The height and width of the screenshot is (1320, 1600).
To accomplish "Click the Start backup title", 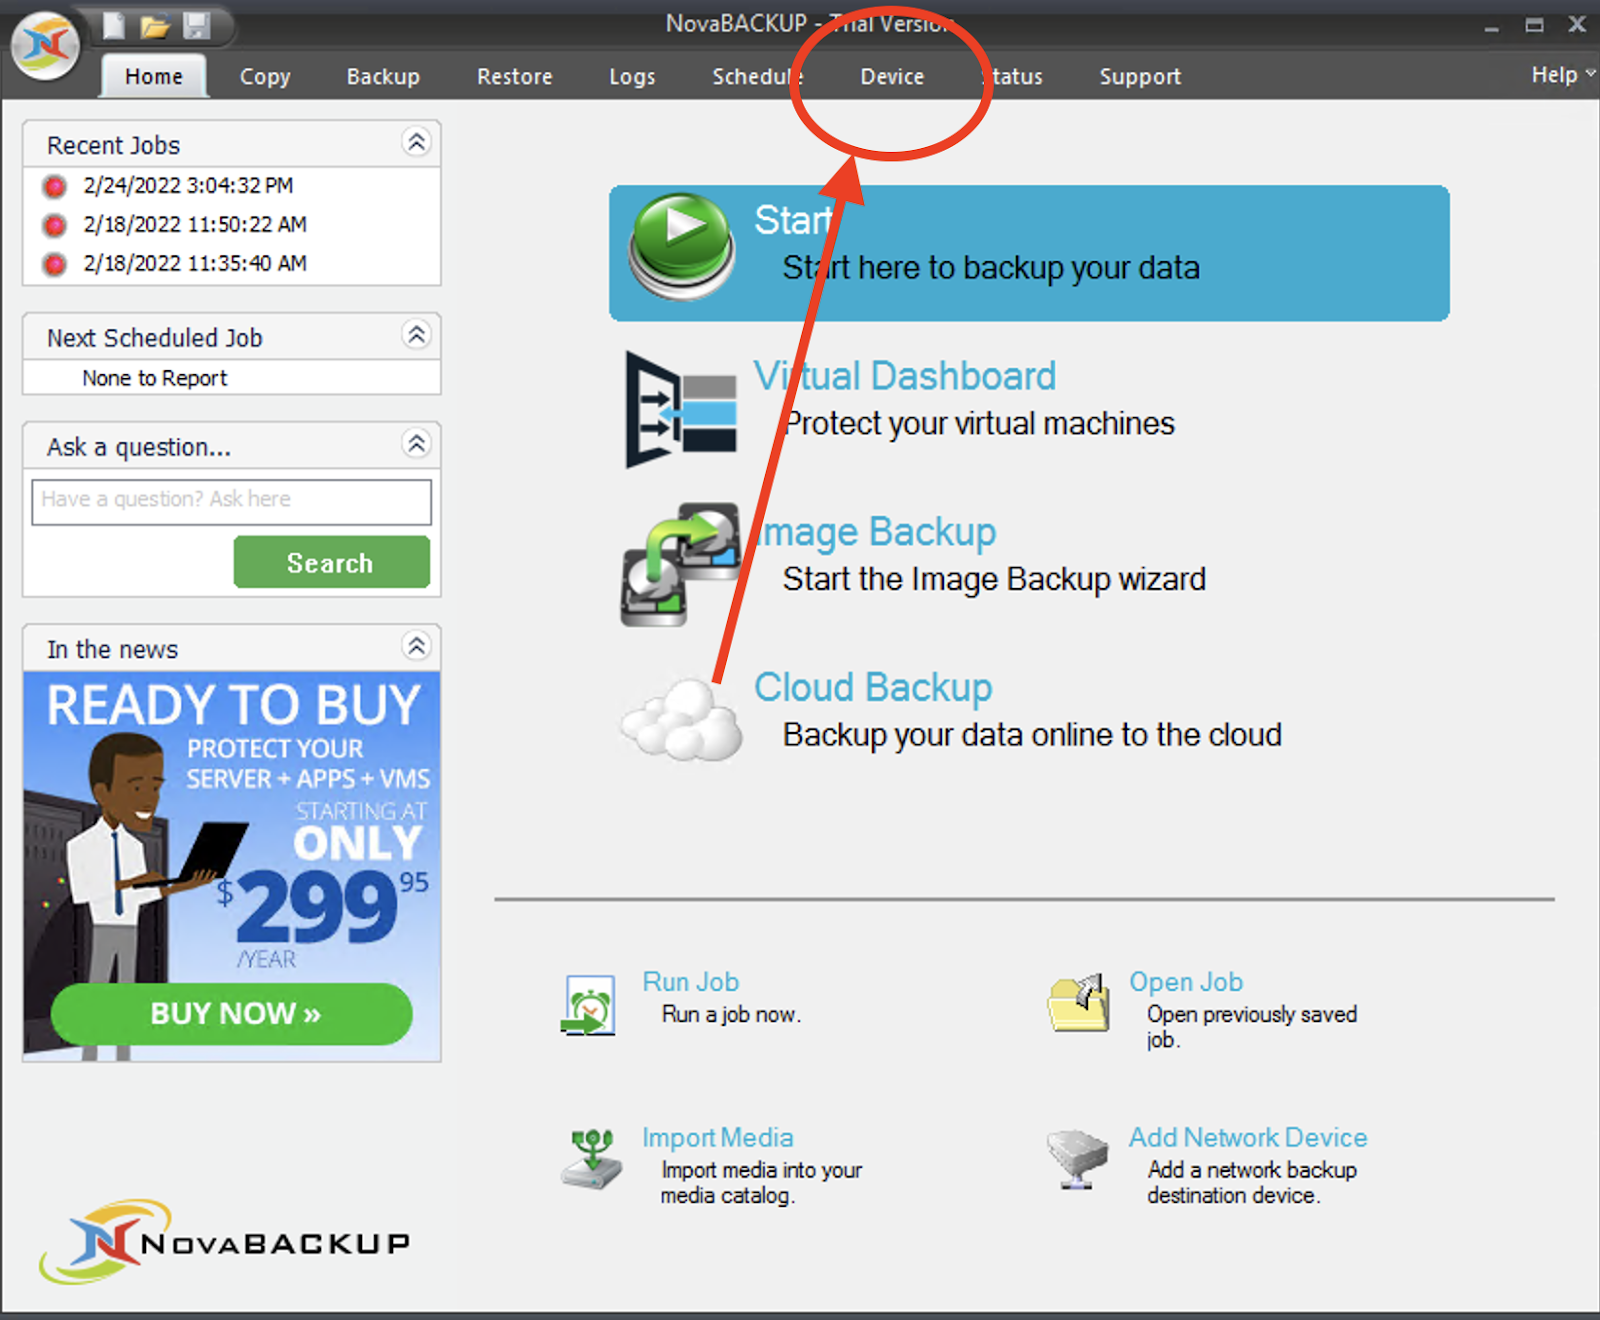I will tap(794, 220).
